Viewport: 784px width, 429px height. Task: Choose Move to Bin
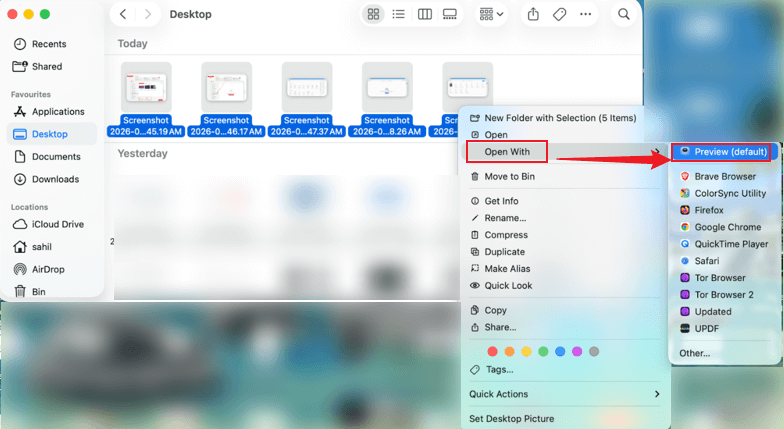coord(509,176)
